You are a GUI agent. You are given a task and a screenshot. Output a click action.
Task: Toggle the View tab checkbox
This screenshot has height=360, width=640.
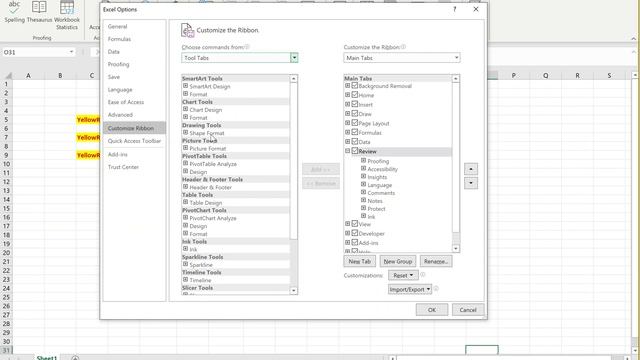pyautogui.click(x=355, y=224)
